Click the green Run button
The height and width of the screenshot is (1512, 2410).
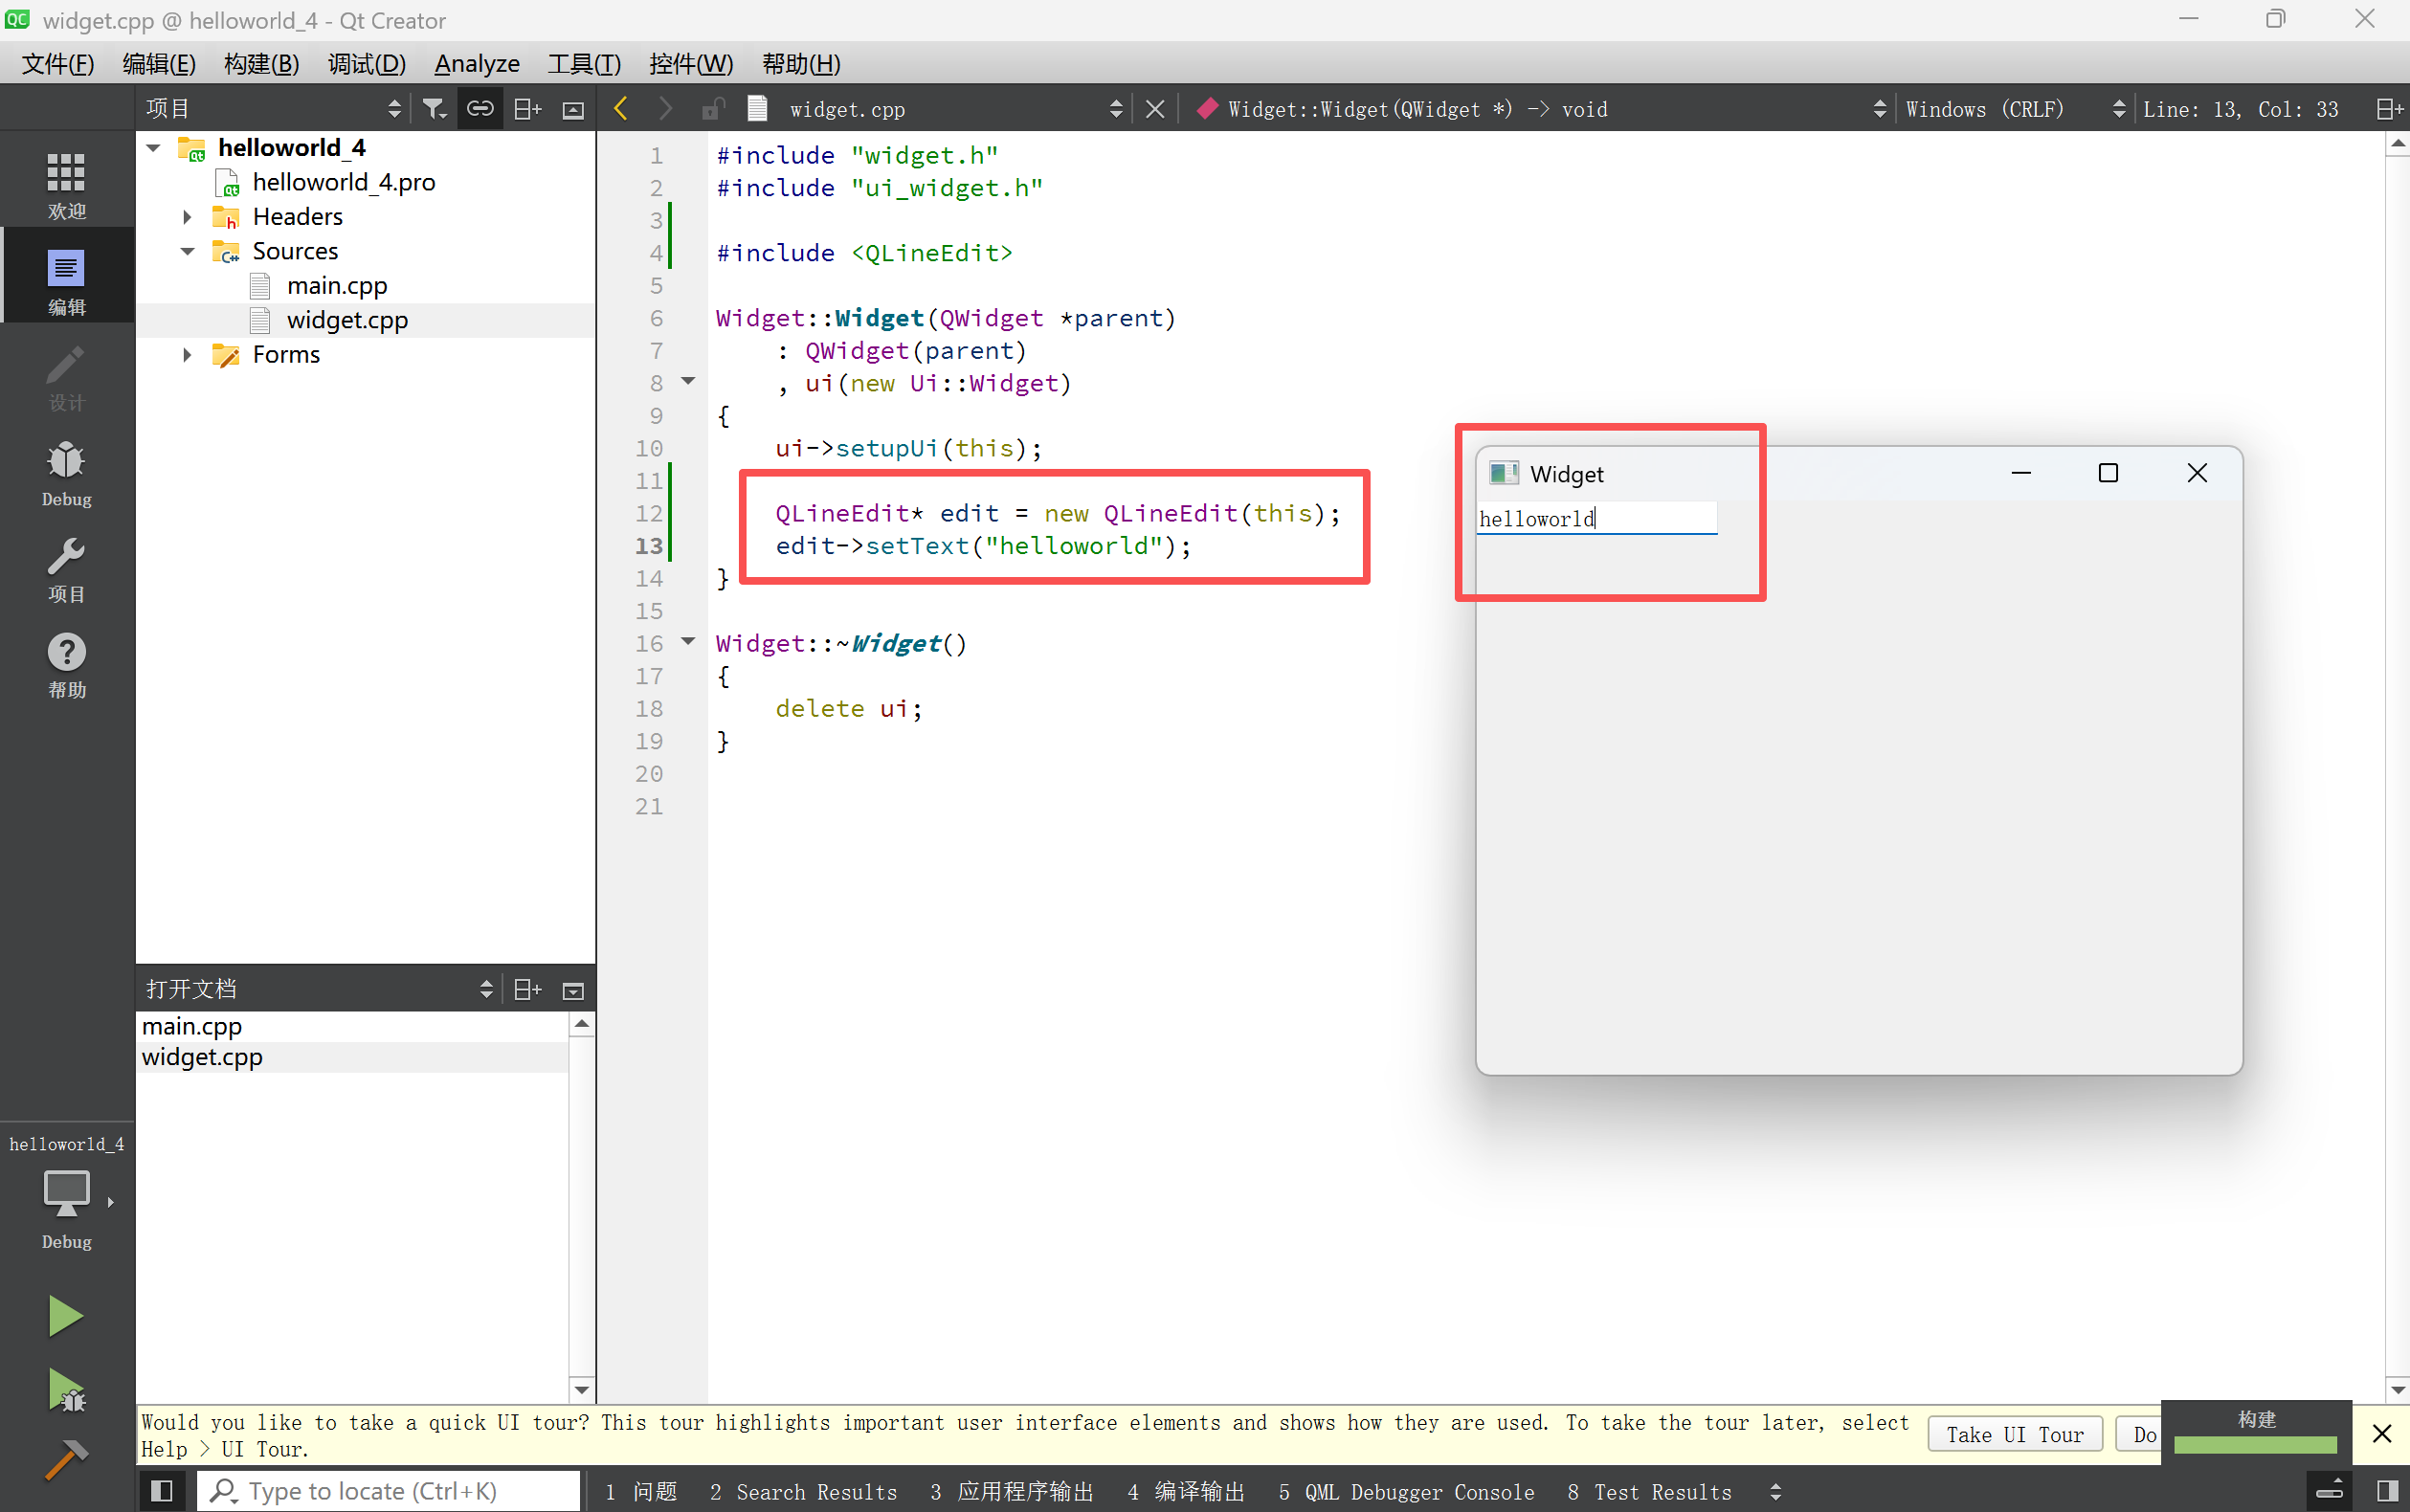pyautogui.click(x=65, y=1316)
